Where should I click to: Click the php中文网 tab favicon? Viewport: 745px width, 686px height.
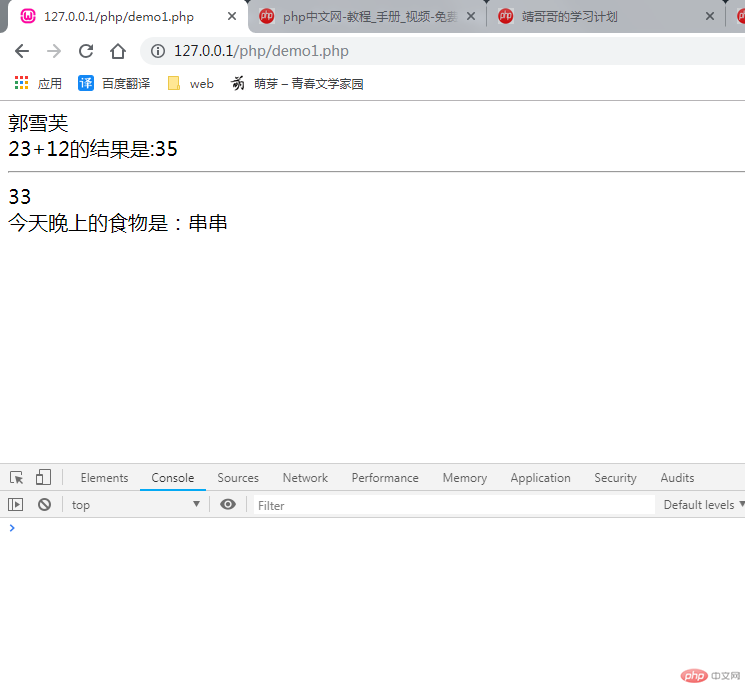click(x=267, y=17)
